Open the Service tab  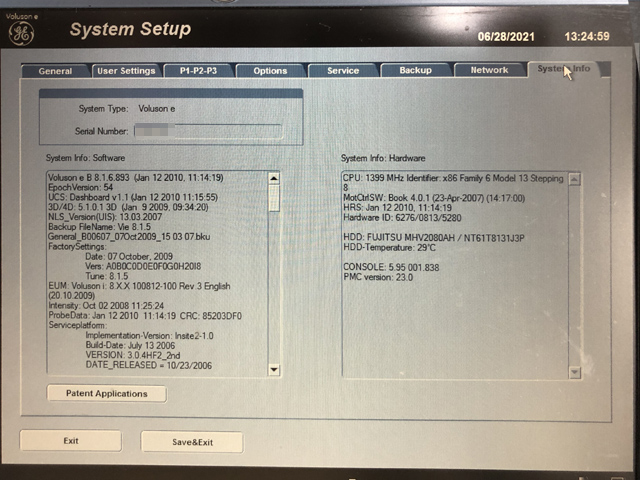[343, 70]
